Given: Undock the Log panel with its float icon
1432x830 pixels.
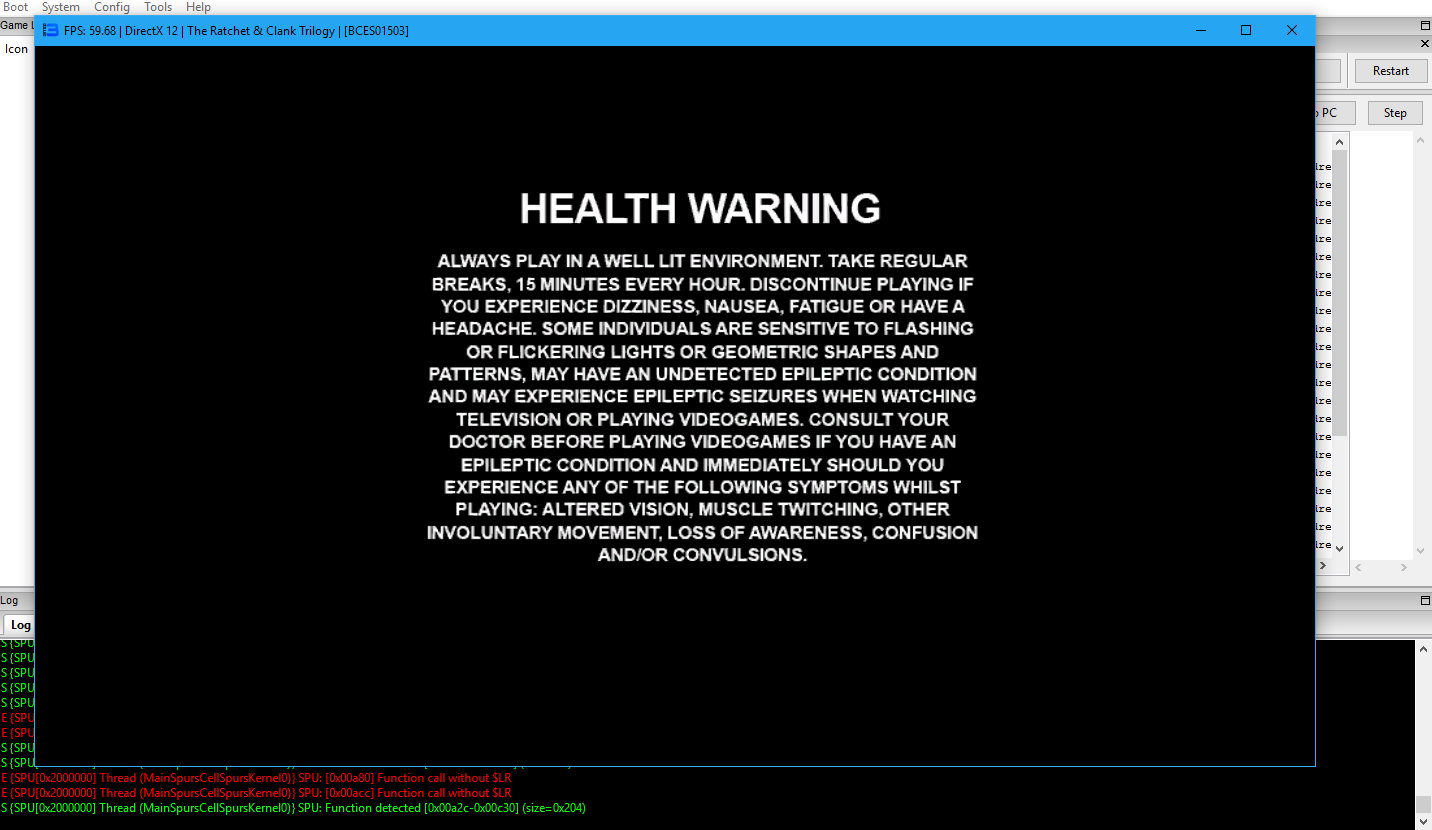Looking at the screenshot, I should pyautogui.click(x=1425, y=601).
